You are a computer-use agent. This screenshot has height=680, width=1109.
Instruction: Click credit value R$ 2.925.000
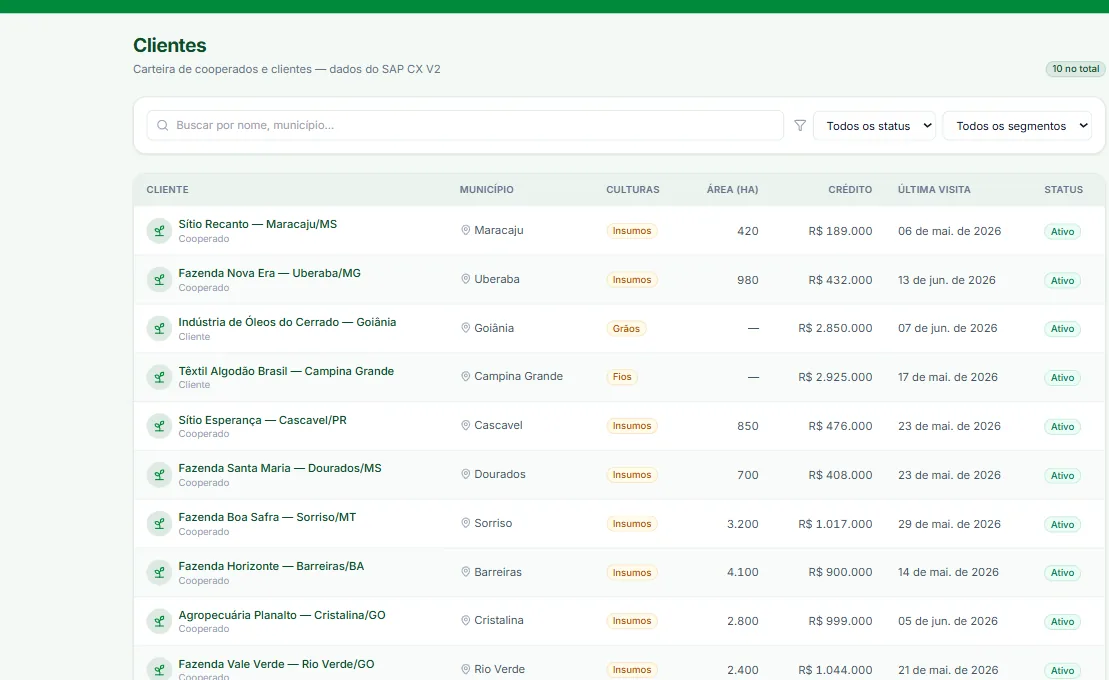point(835,377)
